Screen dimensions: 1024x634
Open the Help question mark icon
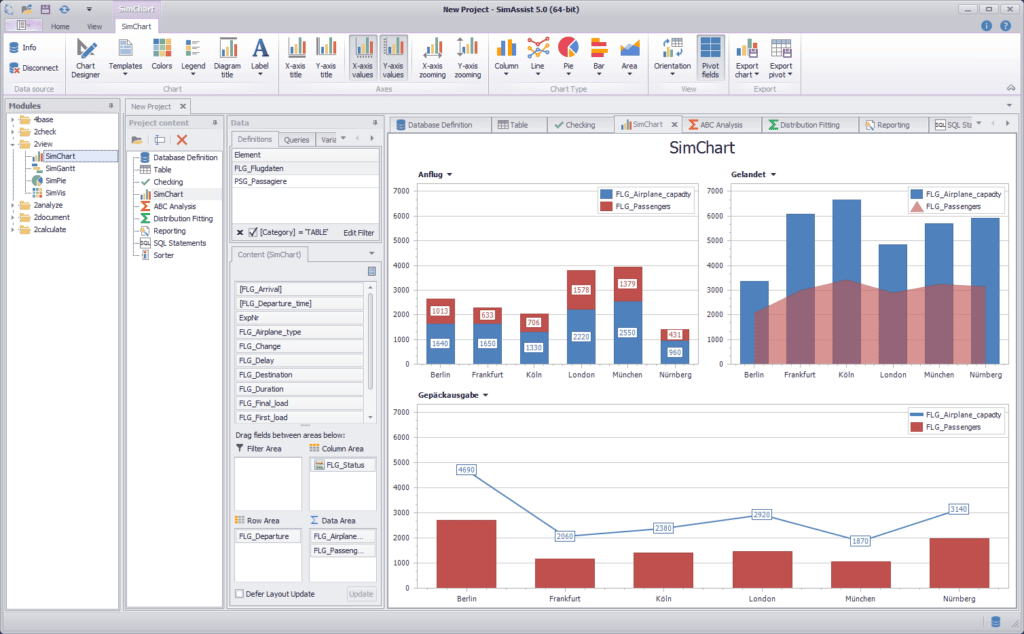tap(1006, 26)
